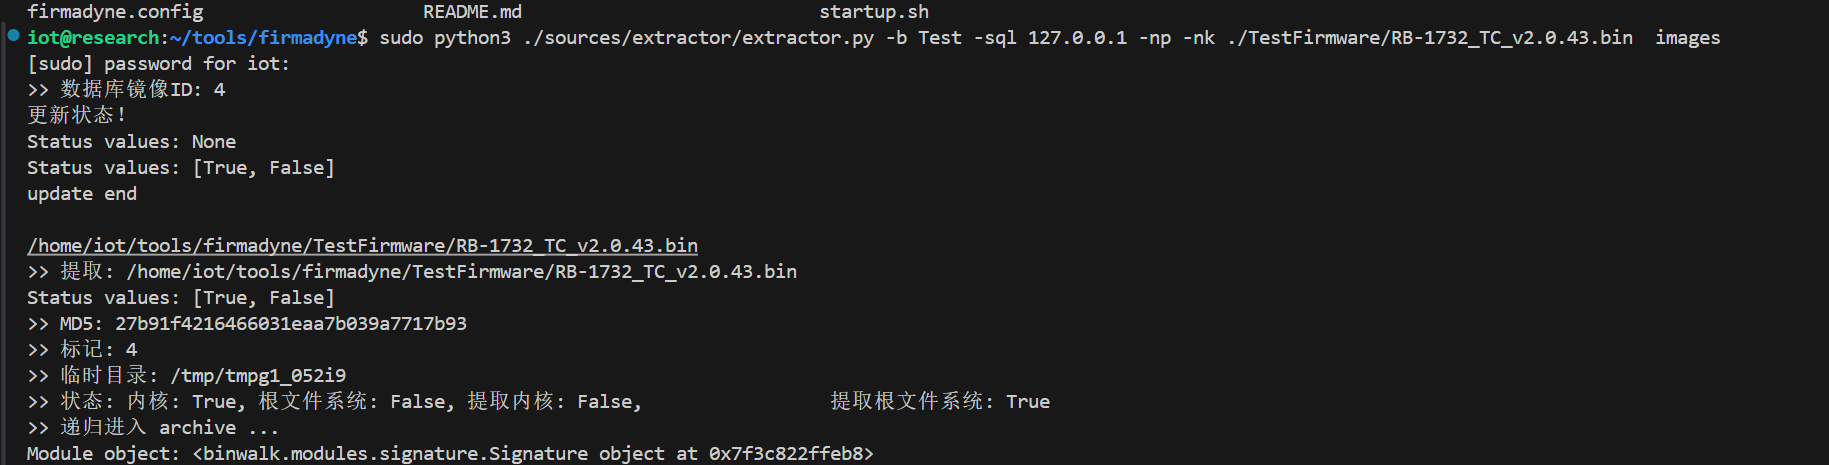Click the images argument at command end
Image resolution: width=1829 pixels, height=465 pixels.
click(1687, 38)
